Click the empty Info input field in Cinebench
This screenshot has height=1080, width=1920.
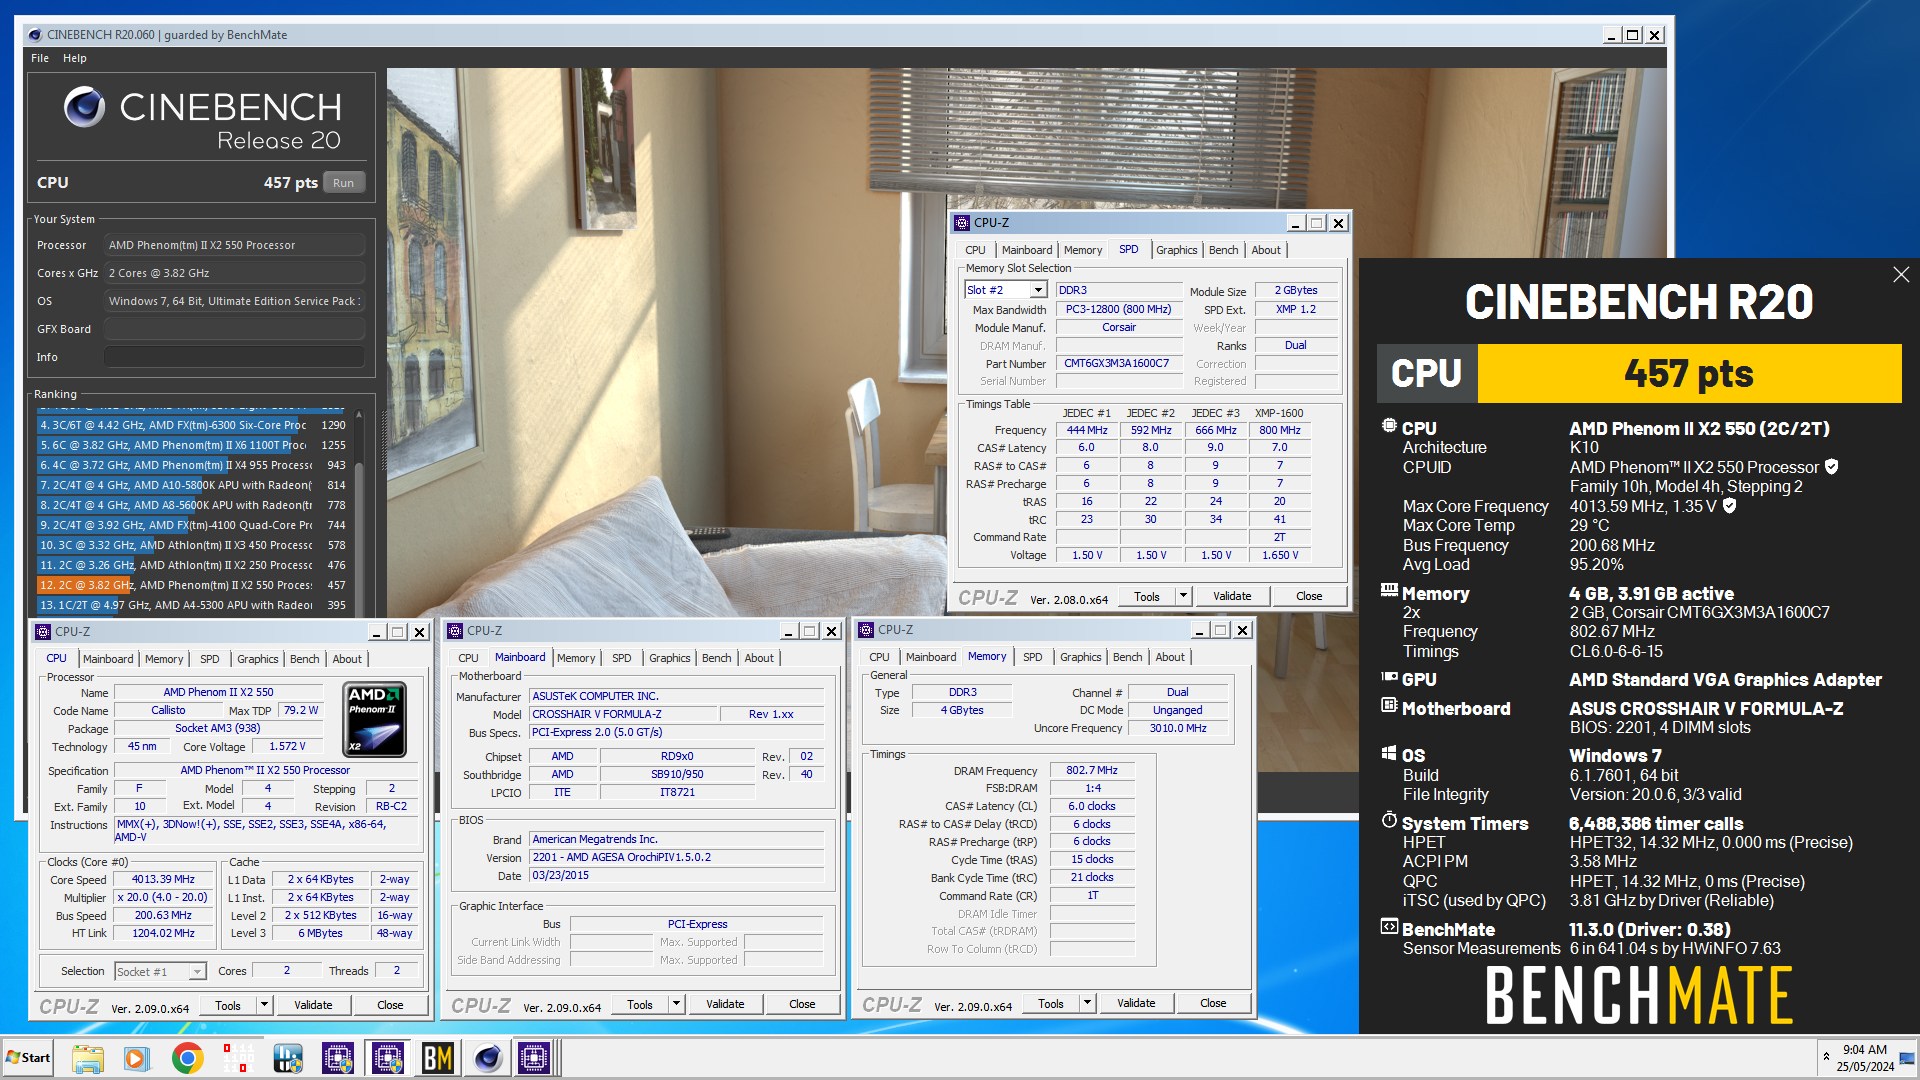click(234, 357)
